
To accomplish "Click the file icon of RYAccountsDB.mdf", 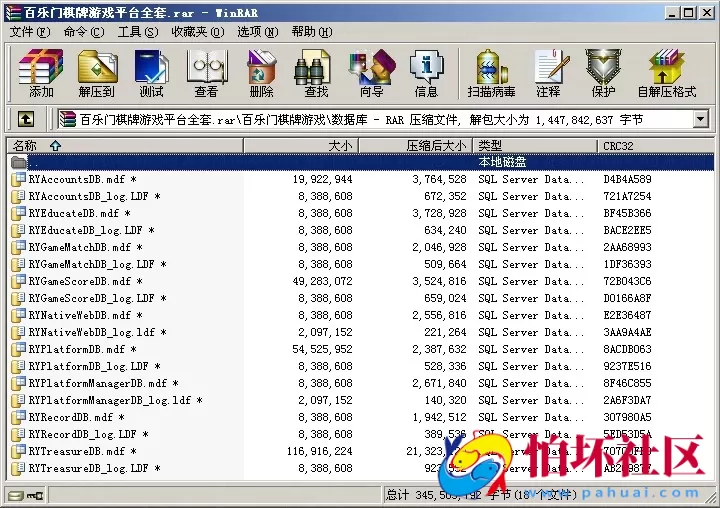I will 18,179.
